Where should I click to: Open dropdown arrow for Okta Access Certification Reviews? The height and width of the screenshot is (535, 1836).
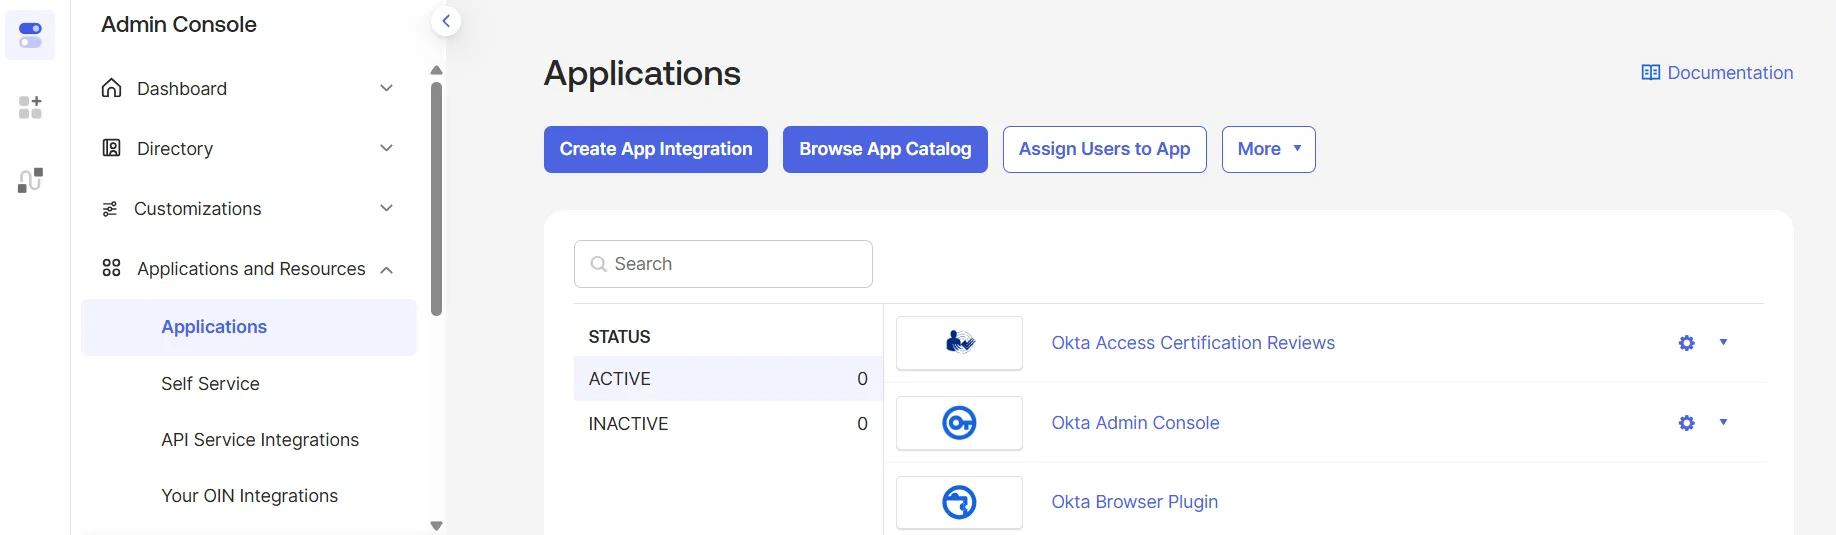point(1723,343)
